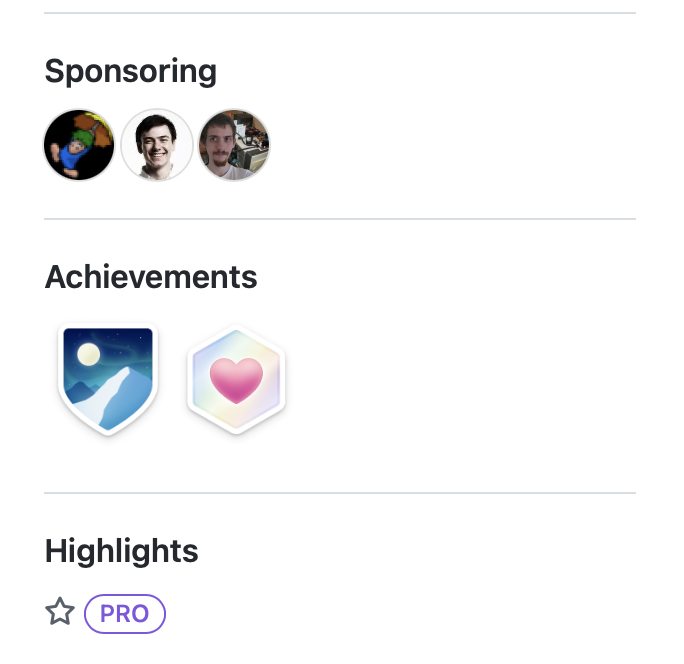The image size is (684, 664).
Task: Click the avatar with computers in background
Action: (x=234, y=145)
